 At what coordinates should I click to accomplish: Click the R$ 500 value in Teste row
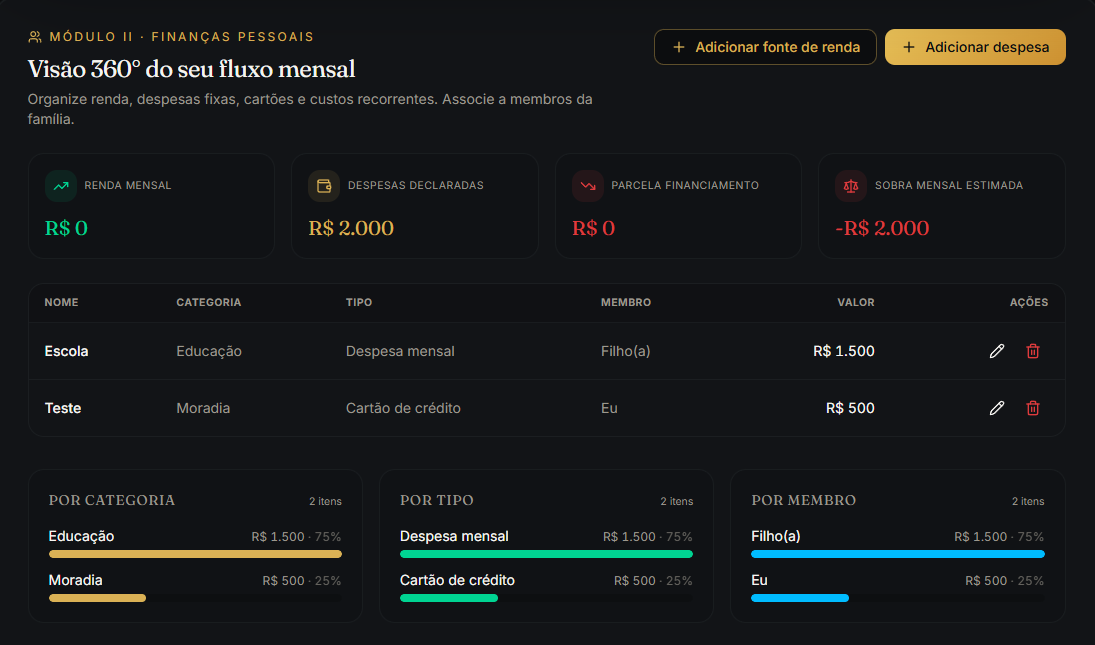[x=850, y=408]
